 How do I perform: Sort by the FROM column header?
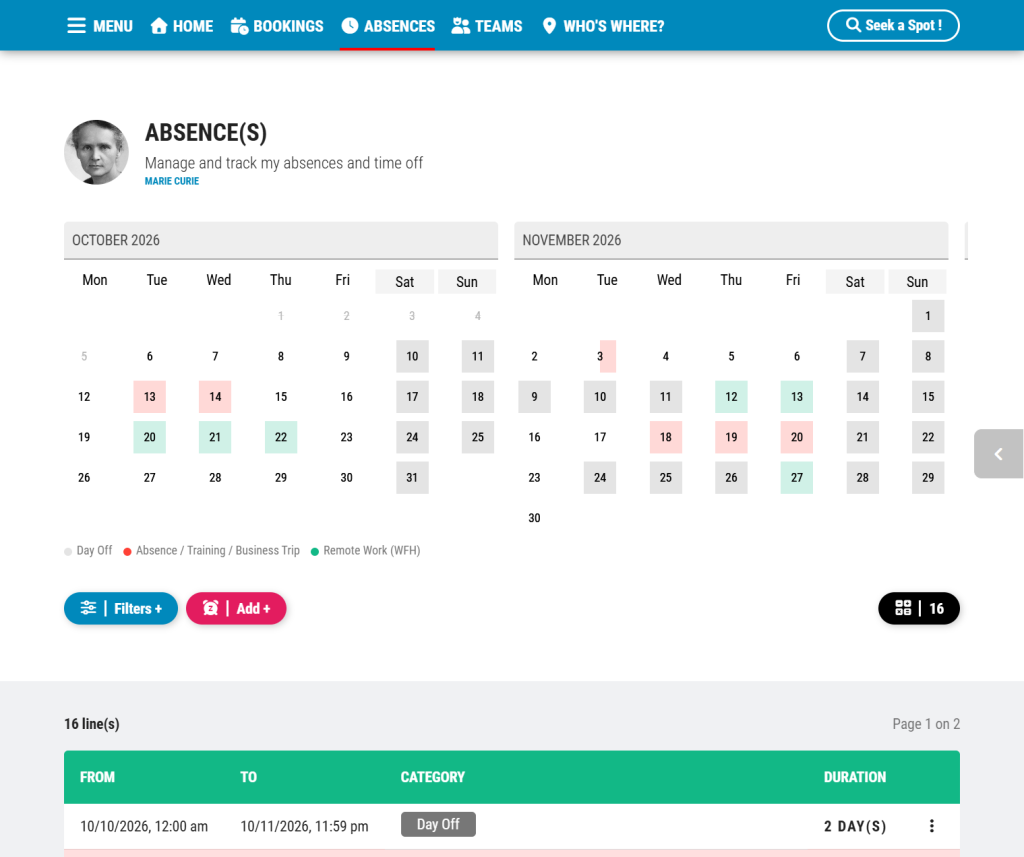pyautogui.click(x=97, y=777)
